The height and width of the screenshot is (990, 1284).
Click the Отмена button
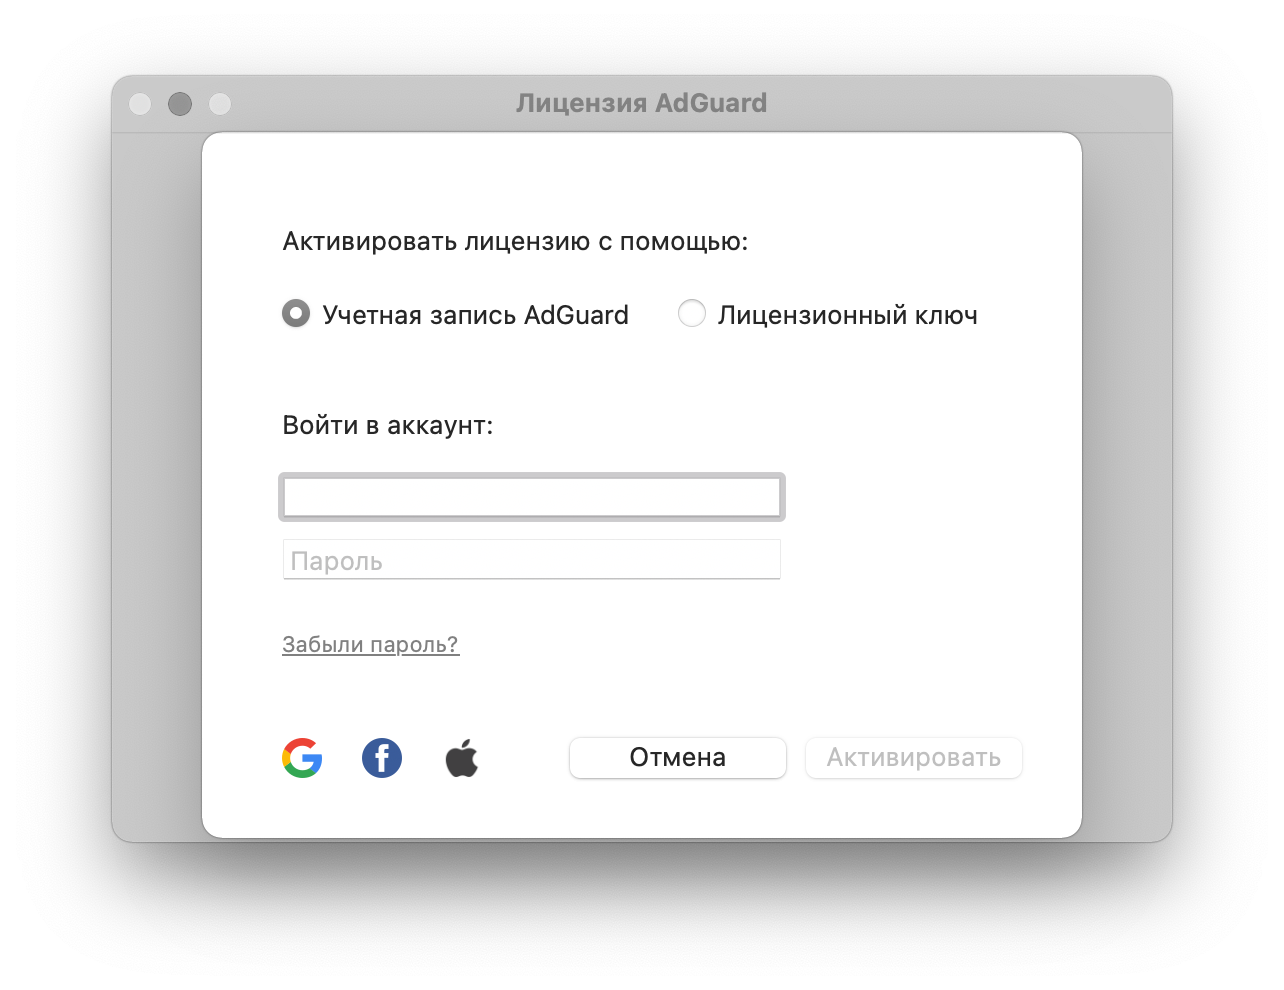678,758
